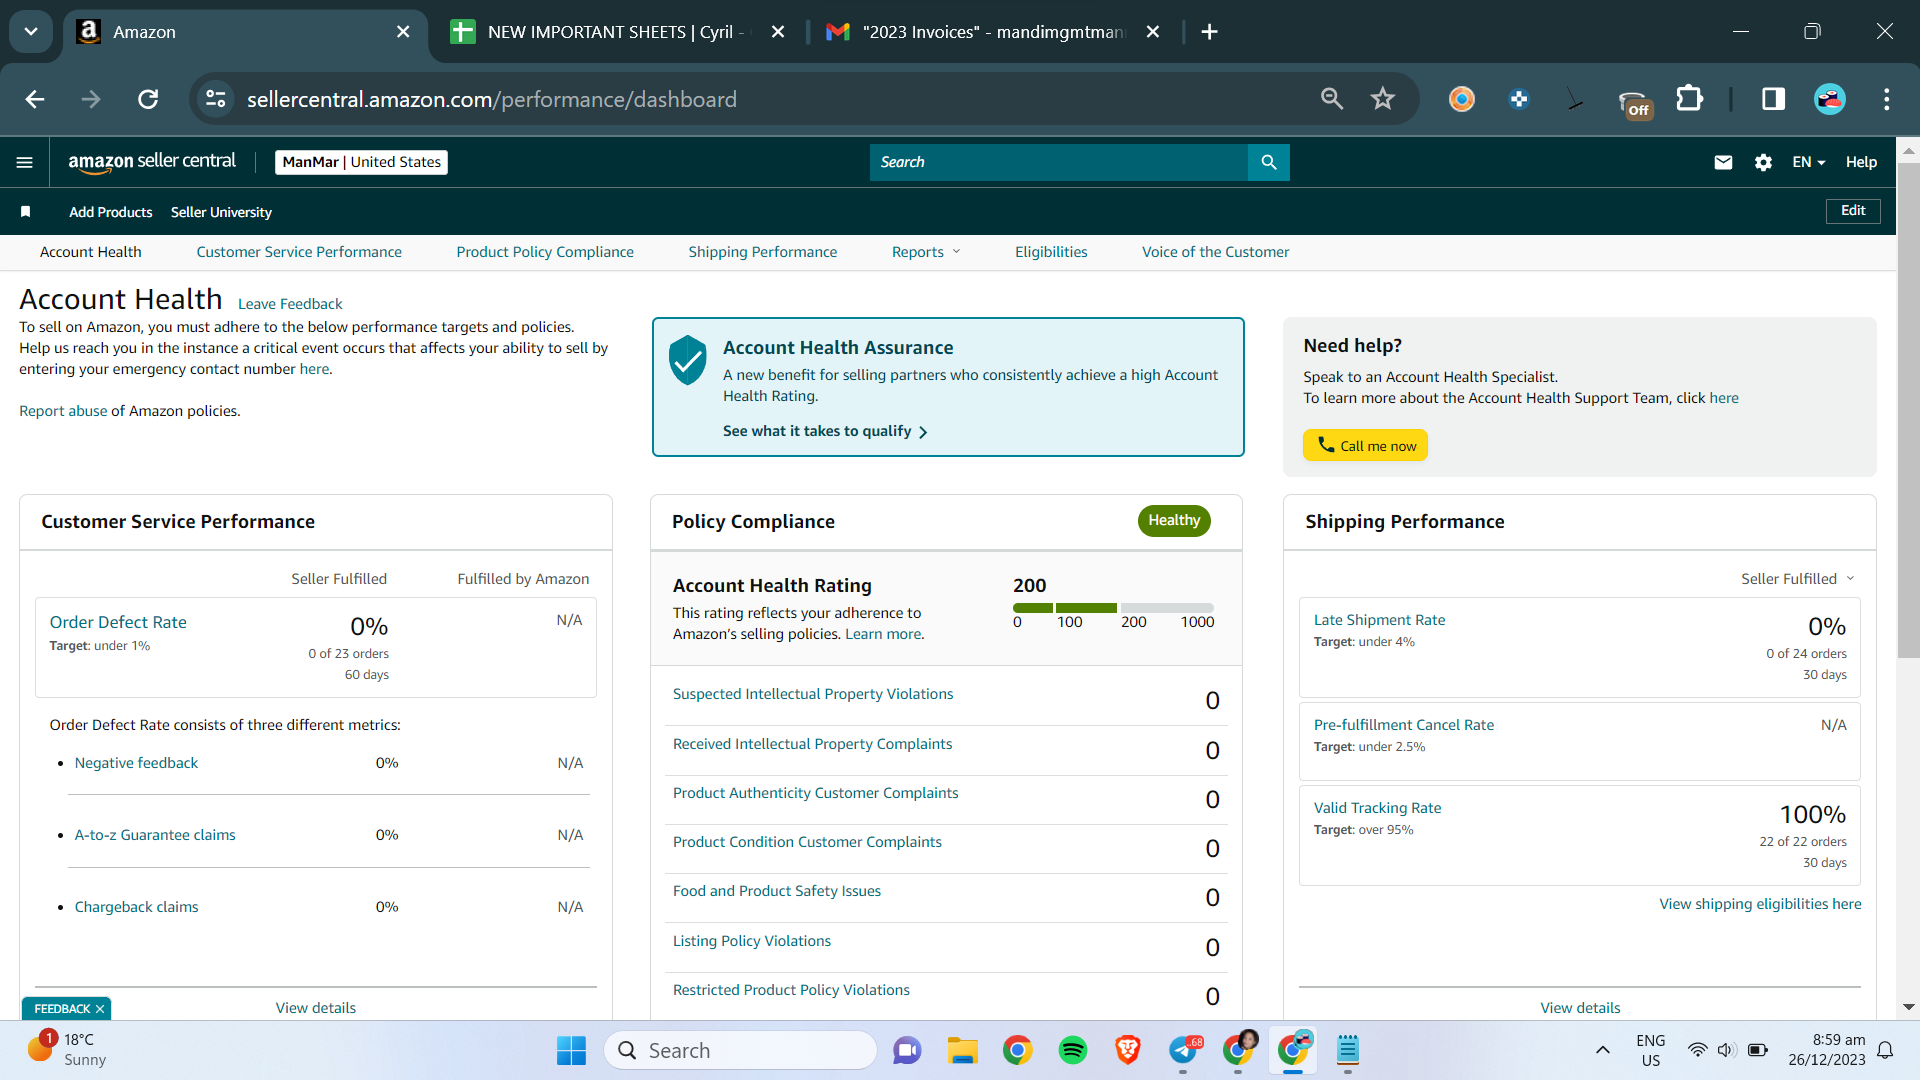Click the Edit button

[x=1853, y=211]
